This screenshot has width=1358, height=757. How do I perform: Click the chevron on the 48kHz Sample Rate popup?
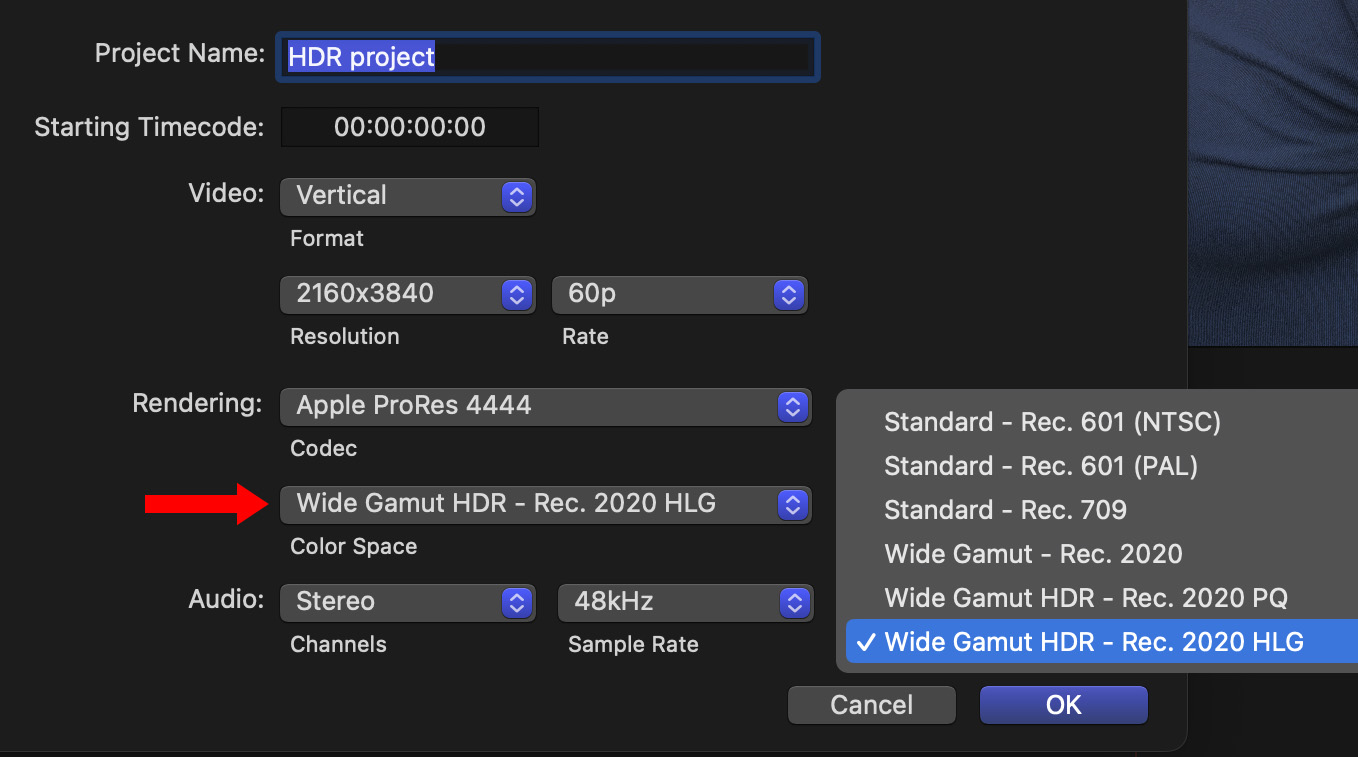tap(794, 603)
